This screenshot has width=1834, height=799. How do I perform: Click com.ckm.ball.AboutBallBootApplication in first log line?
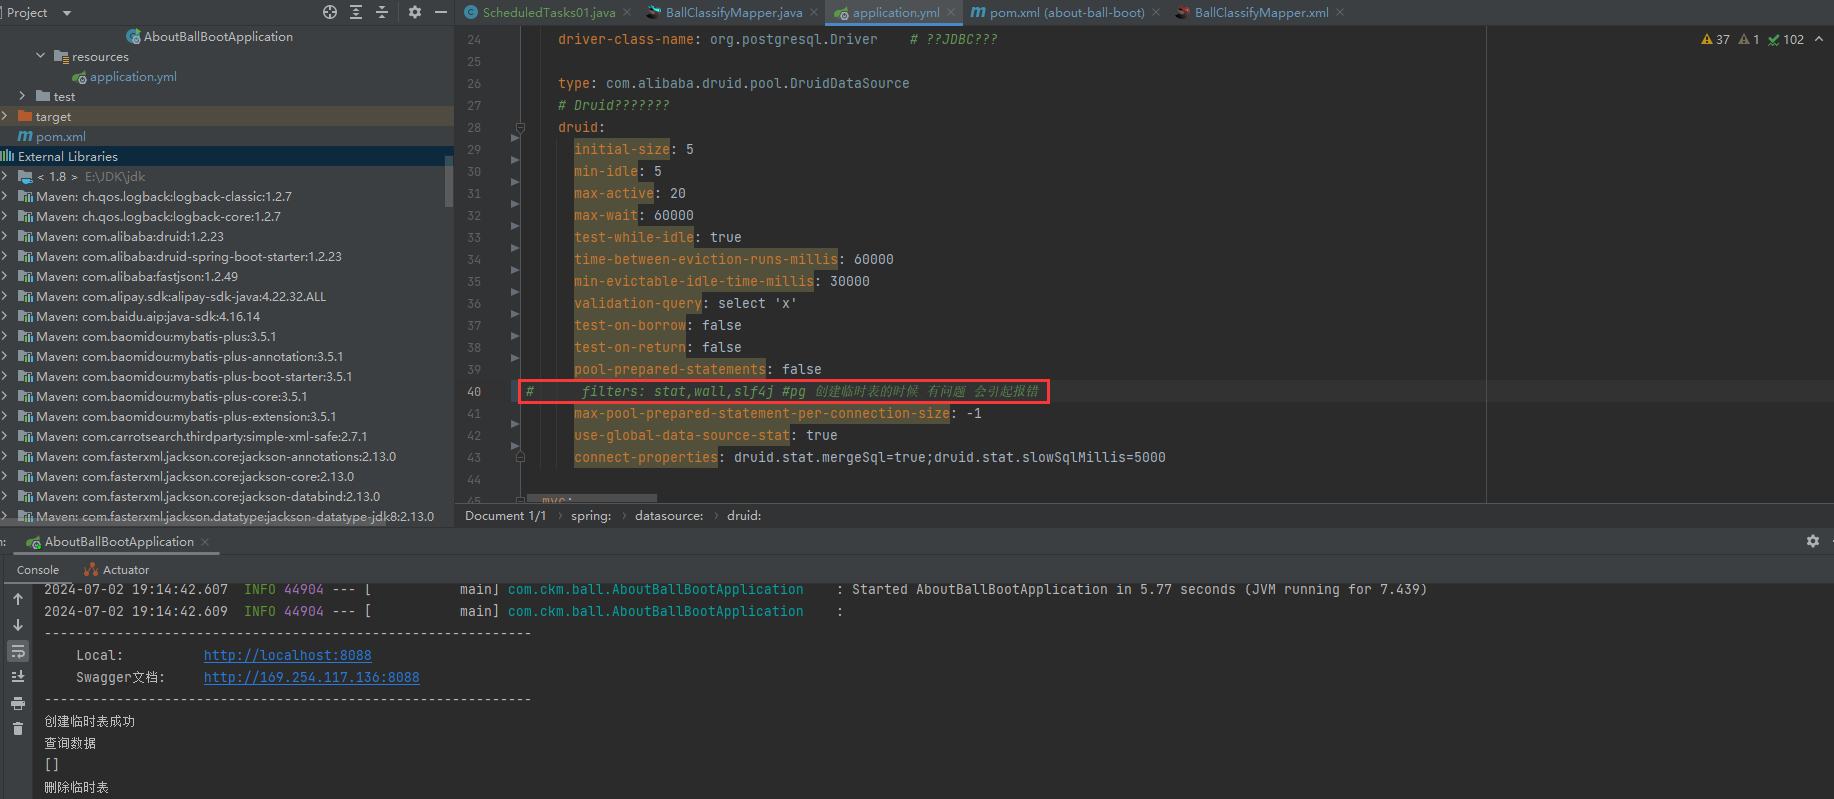point(656,590)
